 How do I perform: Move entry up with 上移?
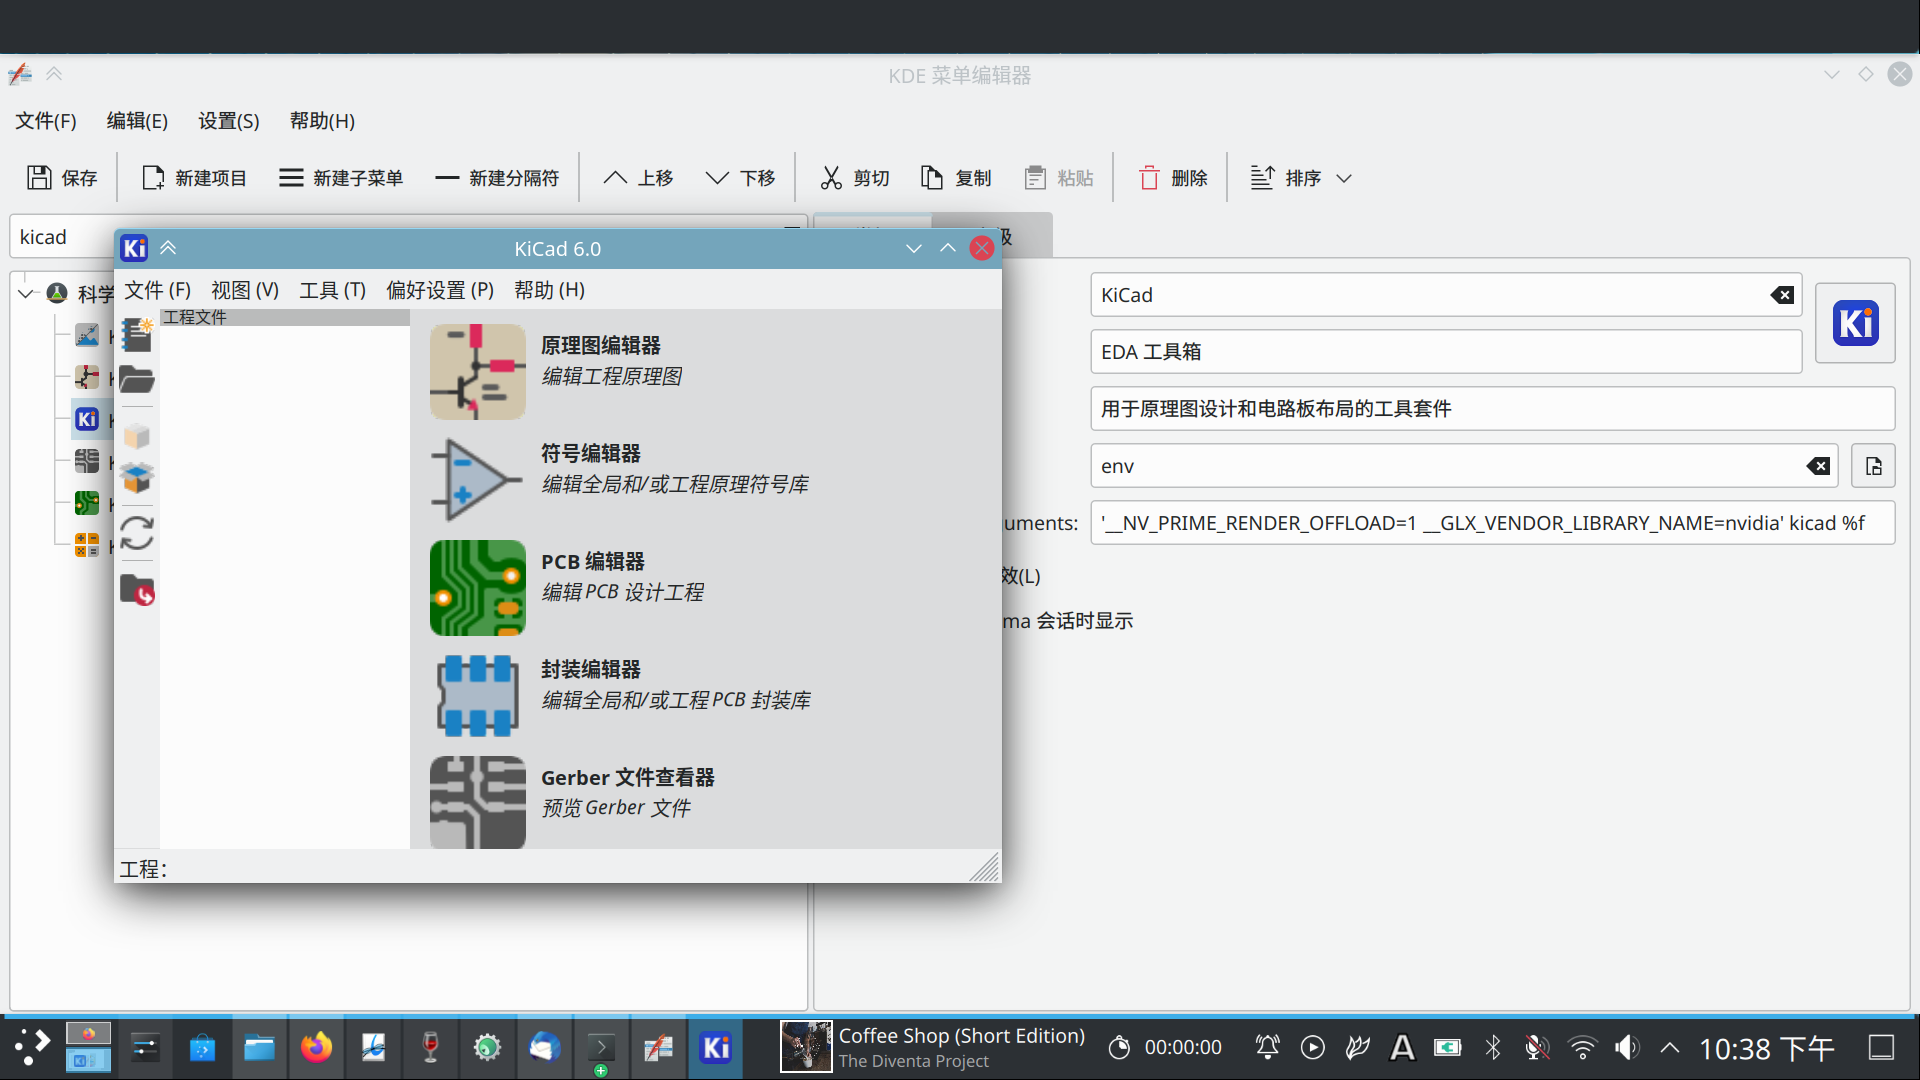(x=638, y=178)
